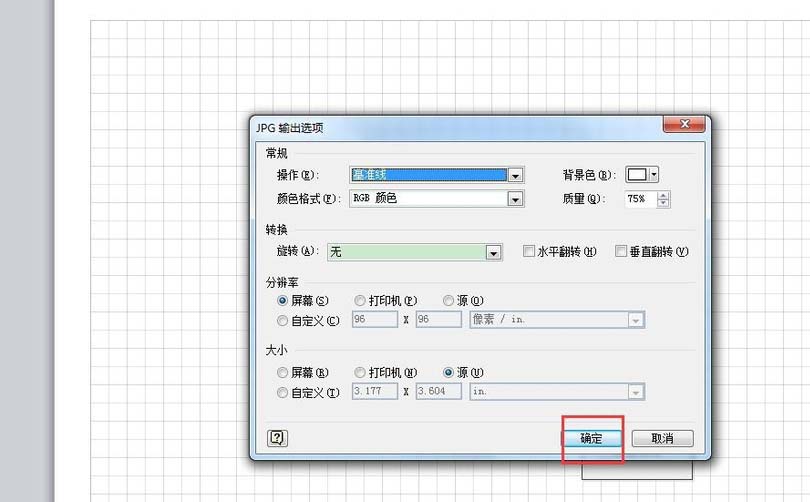This screenshot has height=502, width=810.
Task: Click the first custom resolution field 96
Action: click(x=375, y=319)
